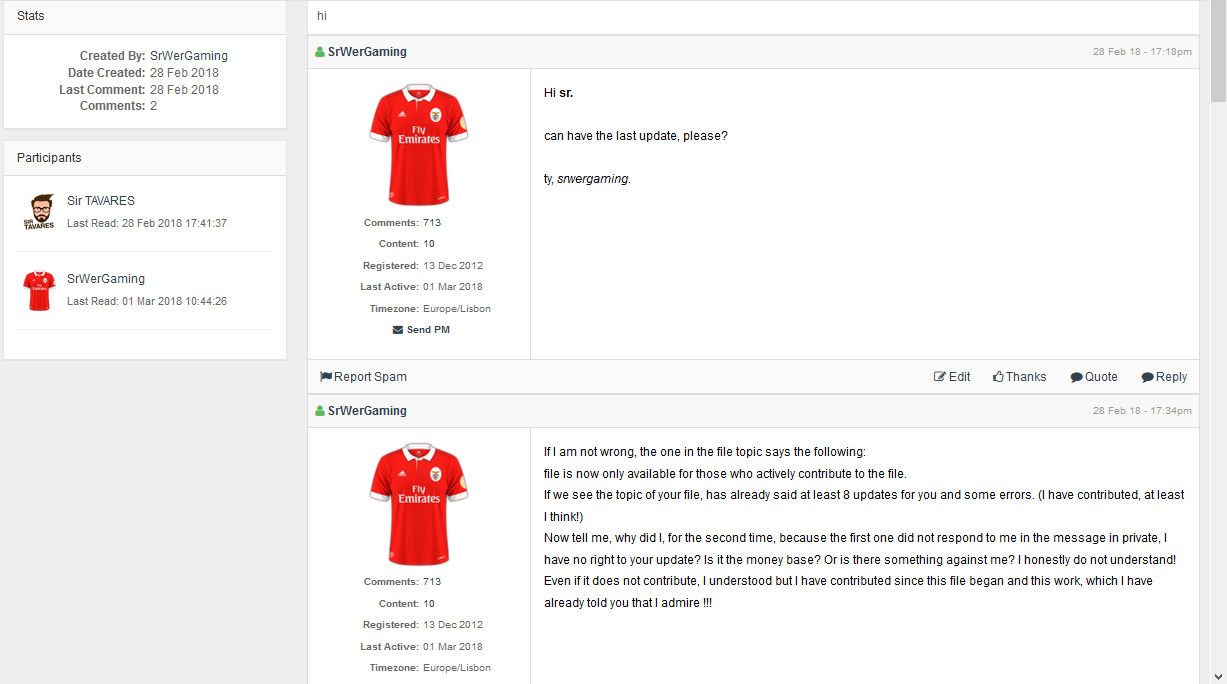Click the 28 Feb 18 - 17:18pm timestamp
The width and height of the screenshot is (1227, 684).
[1142, 52]
